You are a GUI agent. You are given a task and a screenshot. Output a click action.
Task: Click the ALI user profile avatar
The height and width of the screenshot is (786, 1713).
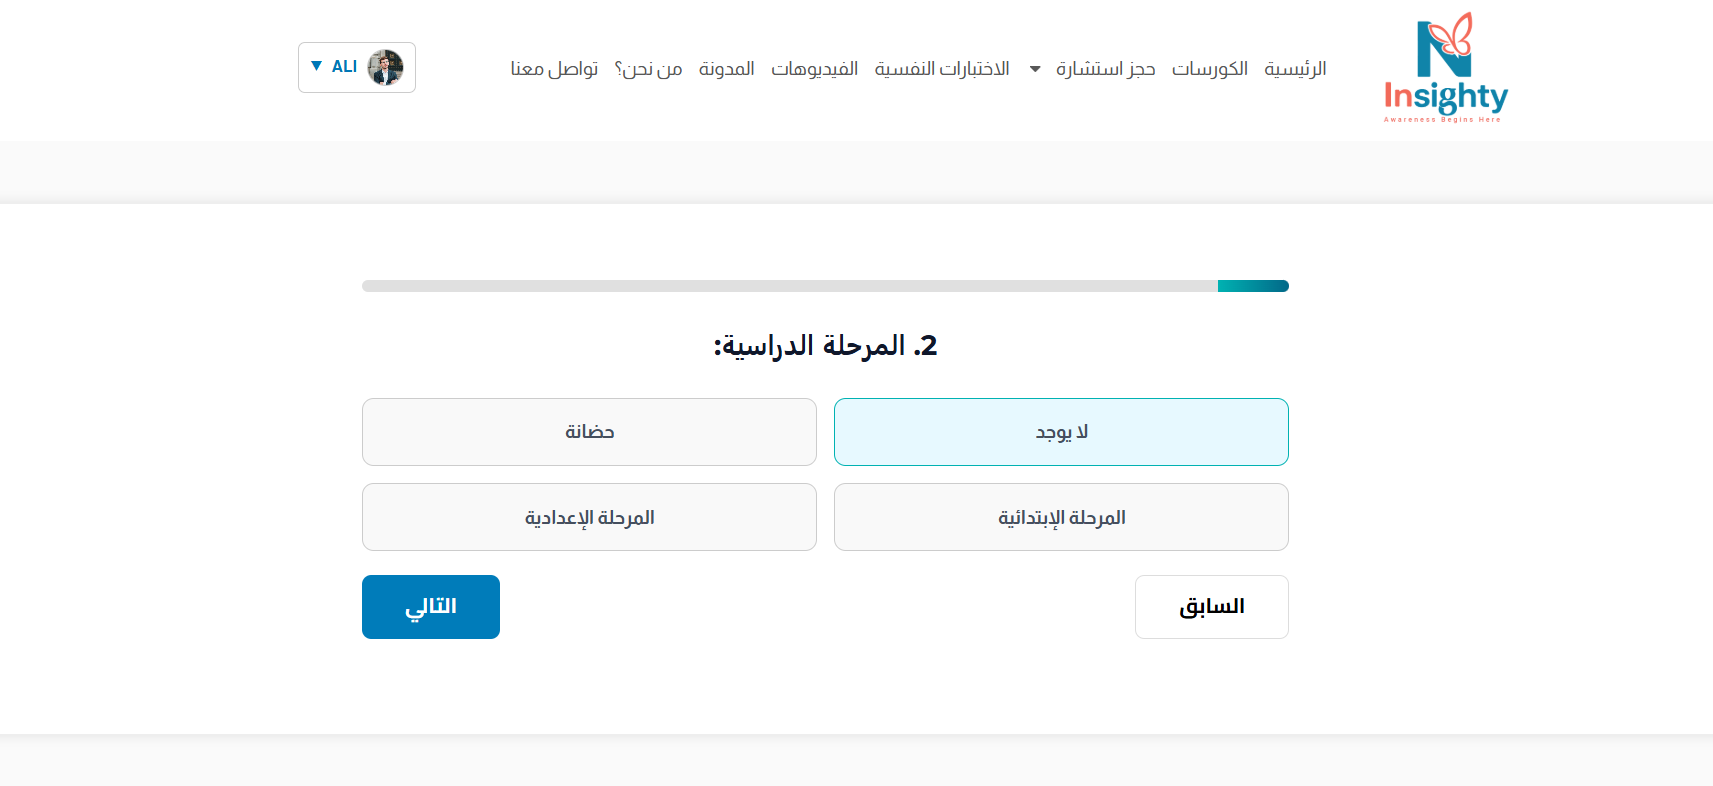coord(385,68)
